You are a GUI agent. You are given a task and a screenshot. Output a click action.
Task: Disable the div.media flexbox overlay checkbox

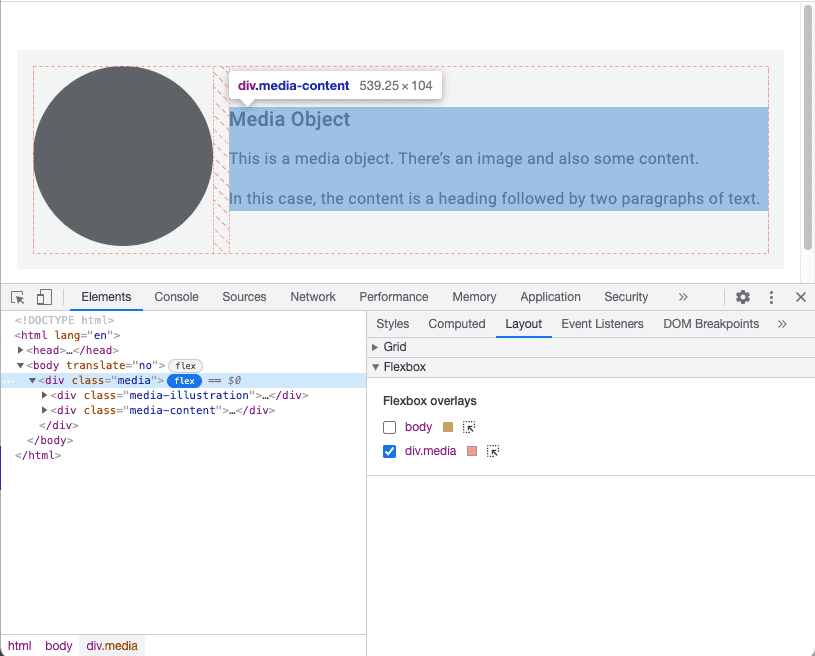pyautogui.click(x=389, y=451)
